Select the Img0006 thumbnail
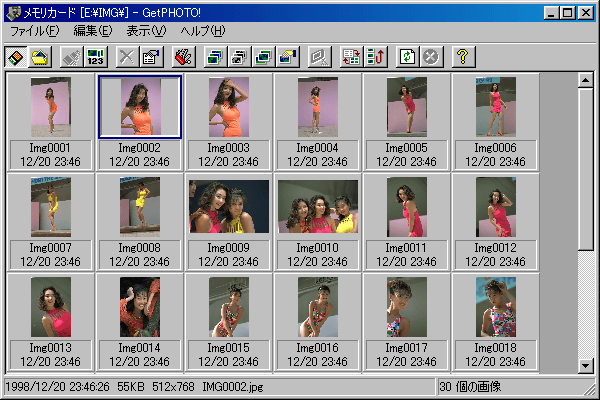600x400 pixels. click(x=496, y=107)
